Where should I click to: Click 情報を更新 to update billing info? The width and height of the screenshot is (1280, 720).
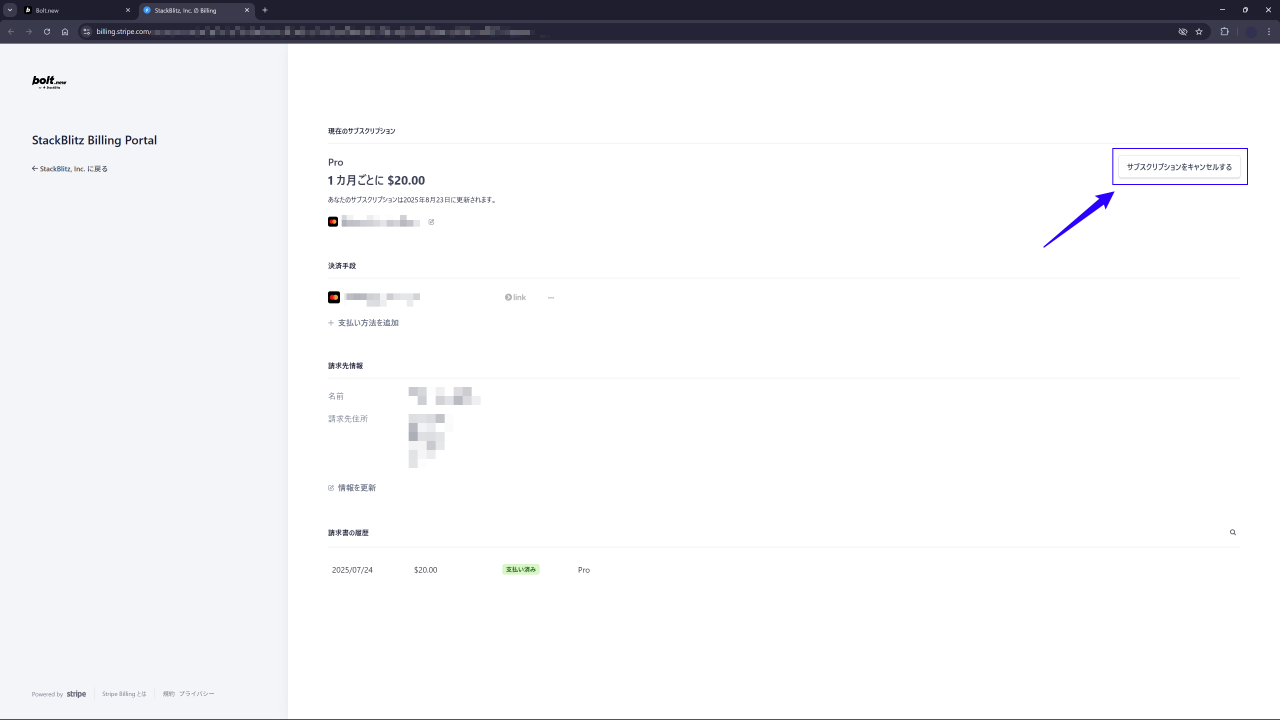[x=352, y=488]
